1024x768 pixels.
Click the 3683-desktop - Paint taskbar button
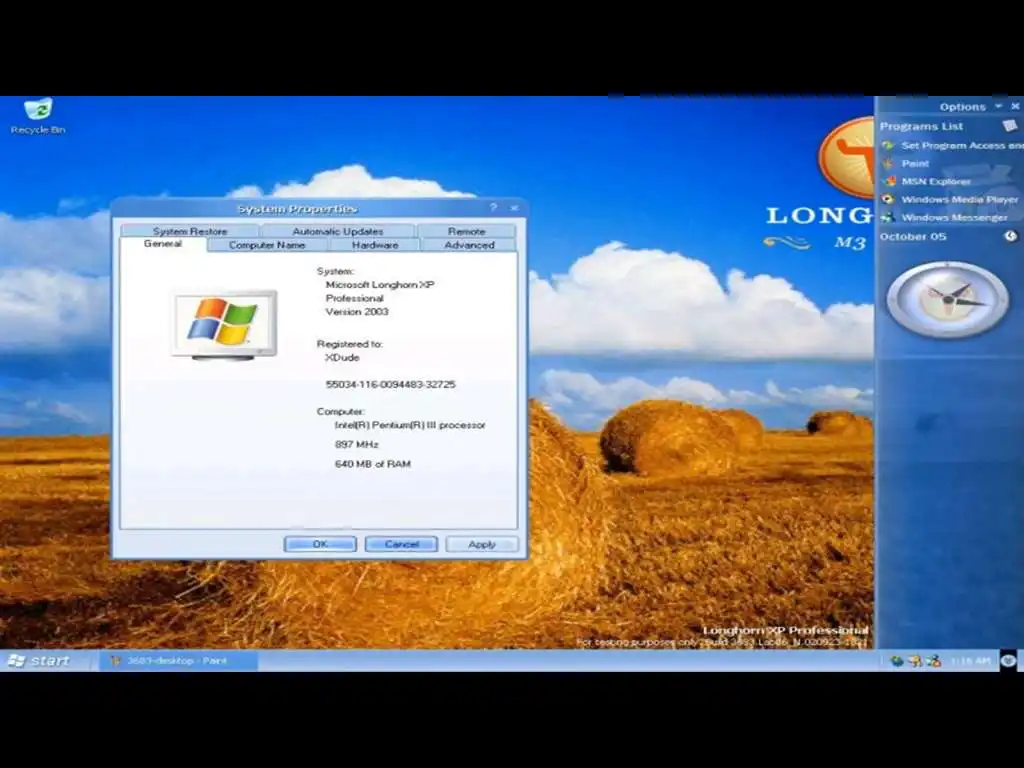click(x=178, y=661)
